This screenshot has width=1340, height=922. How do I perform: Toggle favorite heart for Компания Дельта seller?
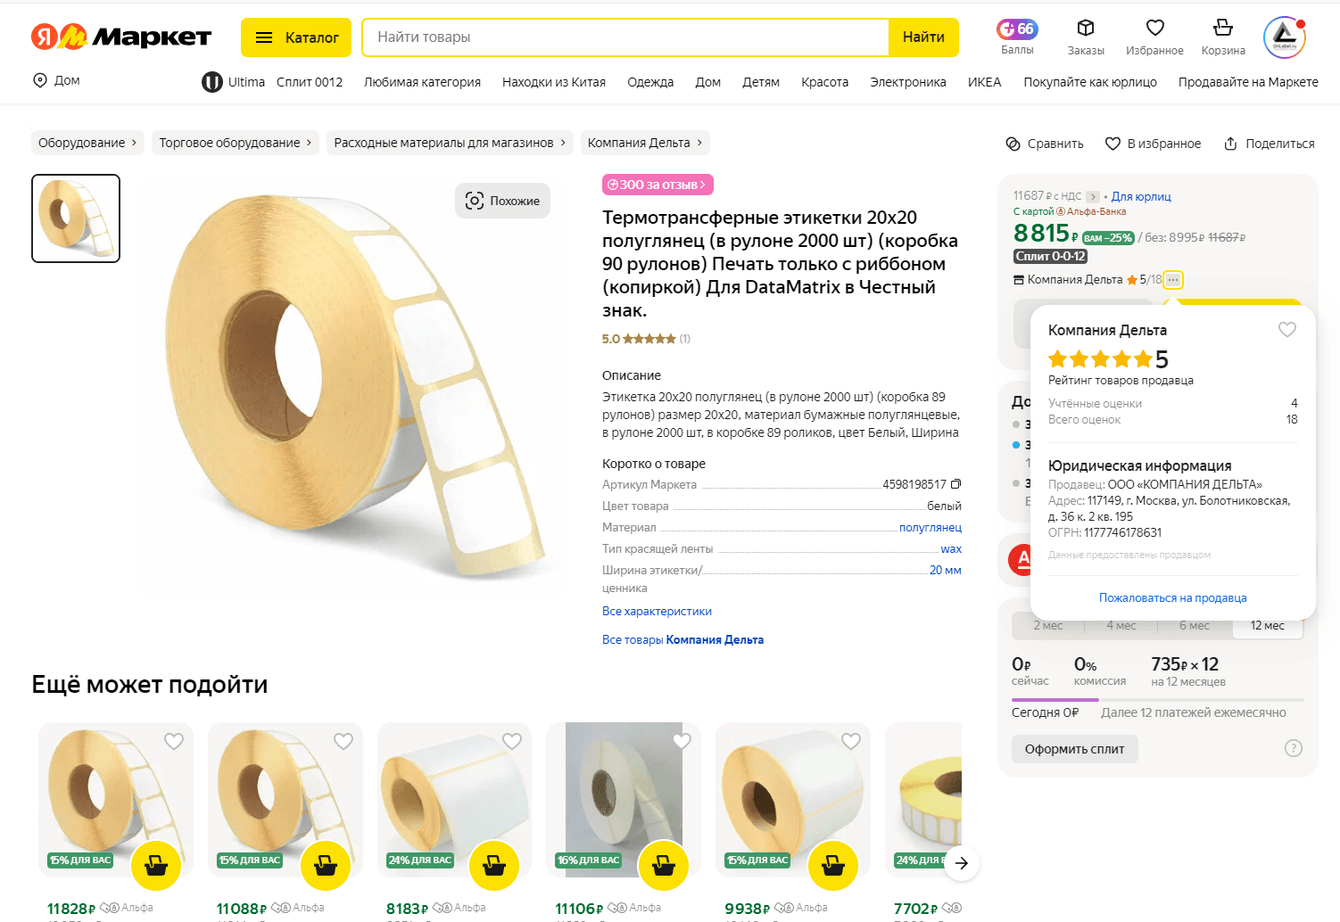tap(1287, 330)
